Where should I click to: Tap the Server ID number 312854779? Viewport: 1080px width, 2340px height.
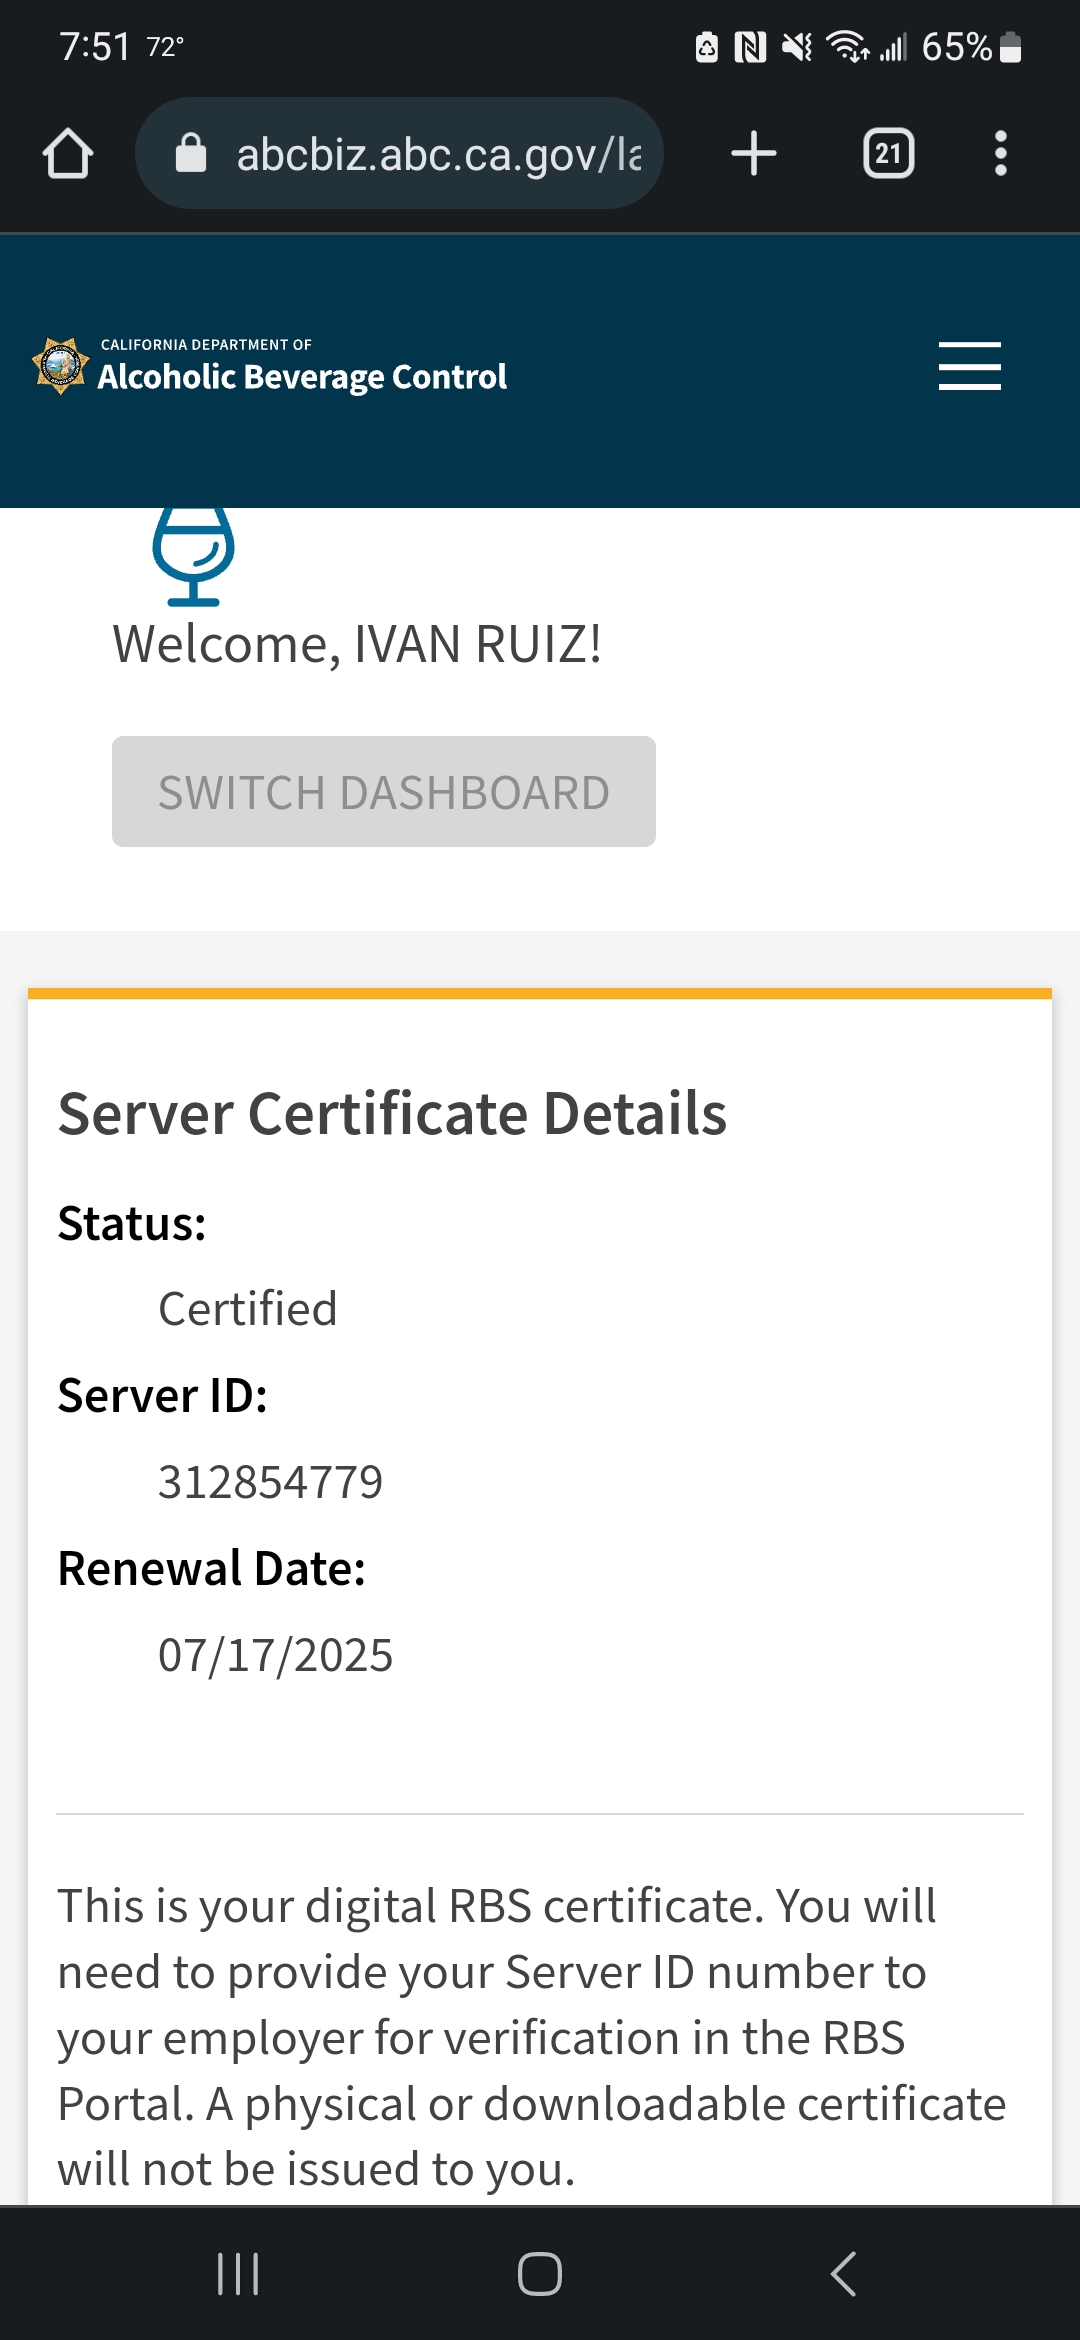tap(270, 1482)
